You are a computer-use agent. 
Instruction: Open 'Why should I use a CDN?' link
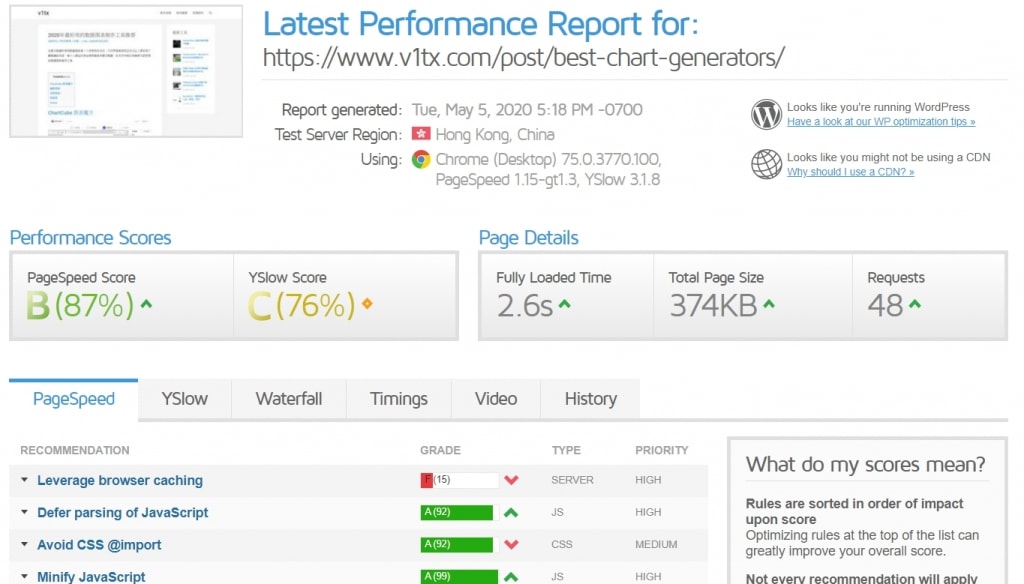tap(850, 172)
